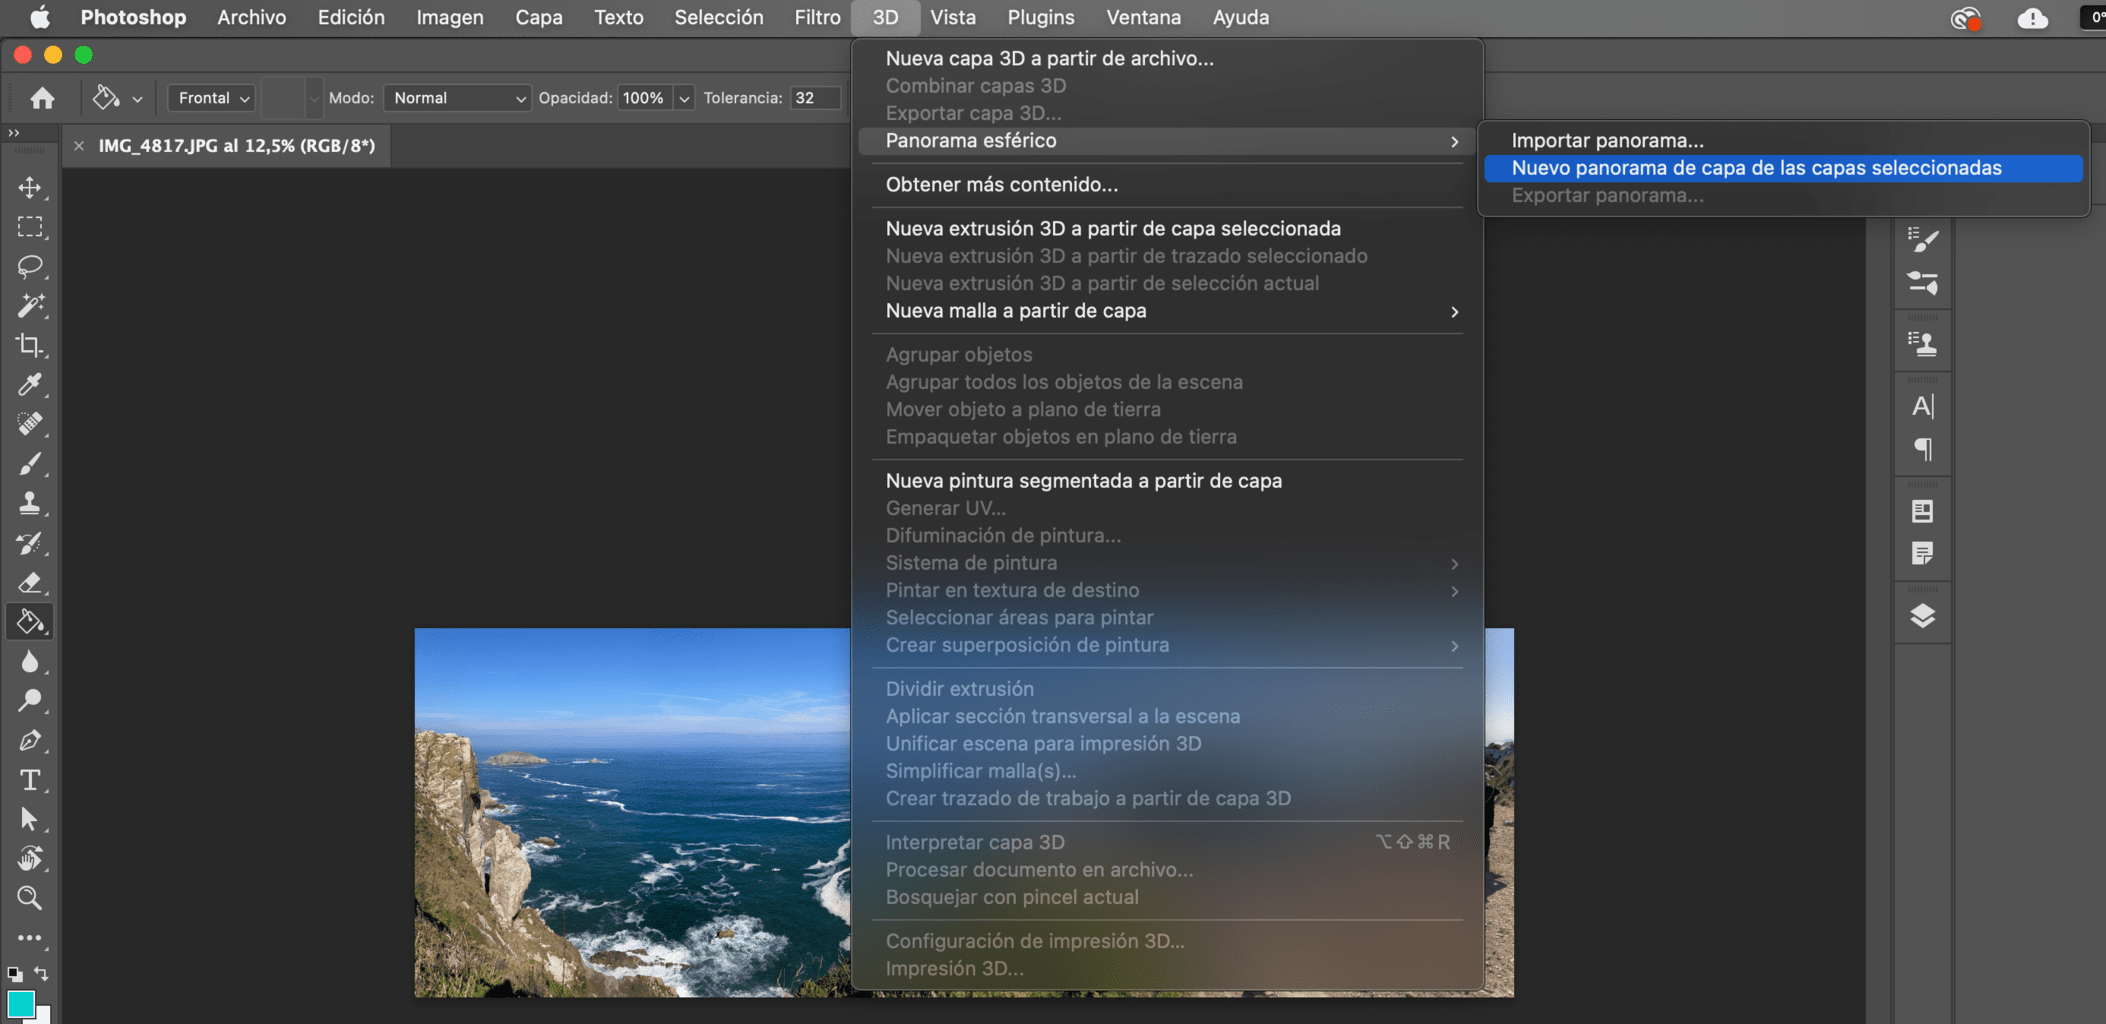
Task: Open the Imagen menu
Action: click(450, 17)
